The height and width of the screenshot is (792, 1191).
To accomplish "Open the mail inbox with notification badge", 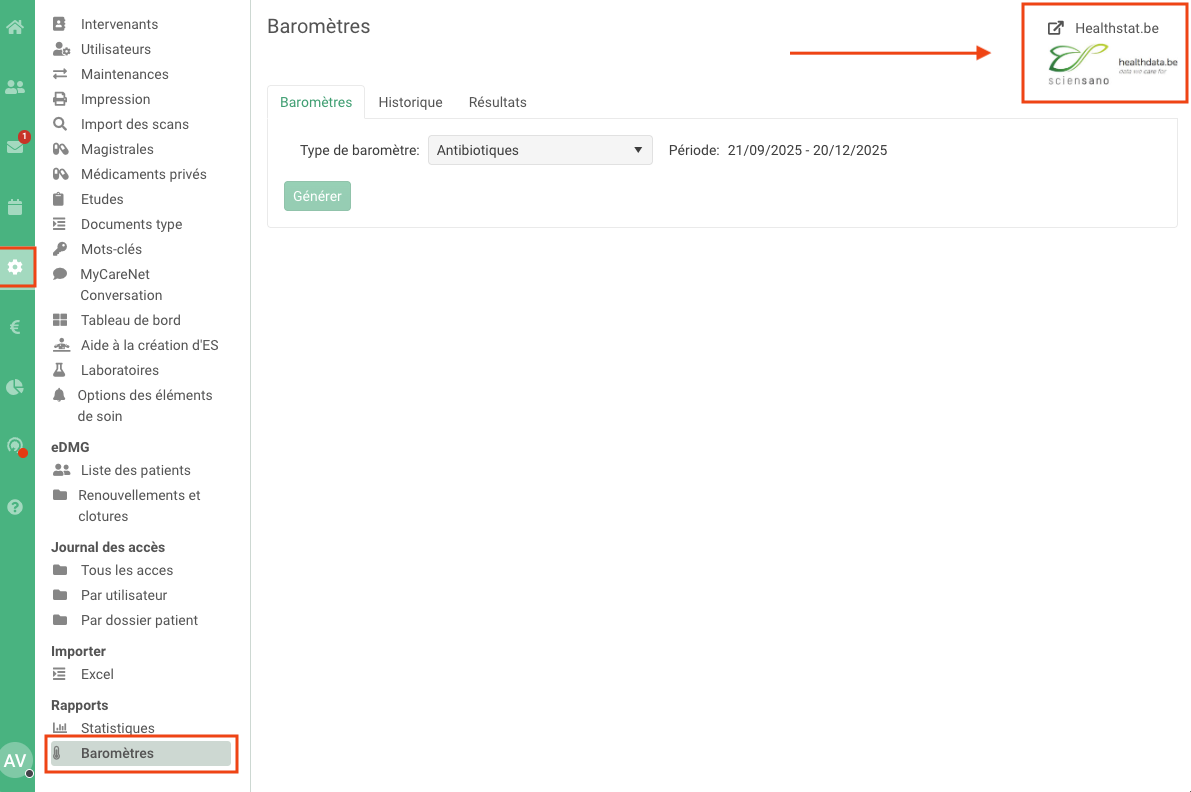I will click(x=15, y=147).
